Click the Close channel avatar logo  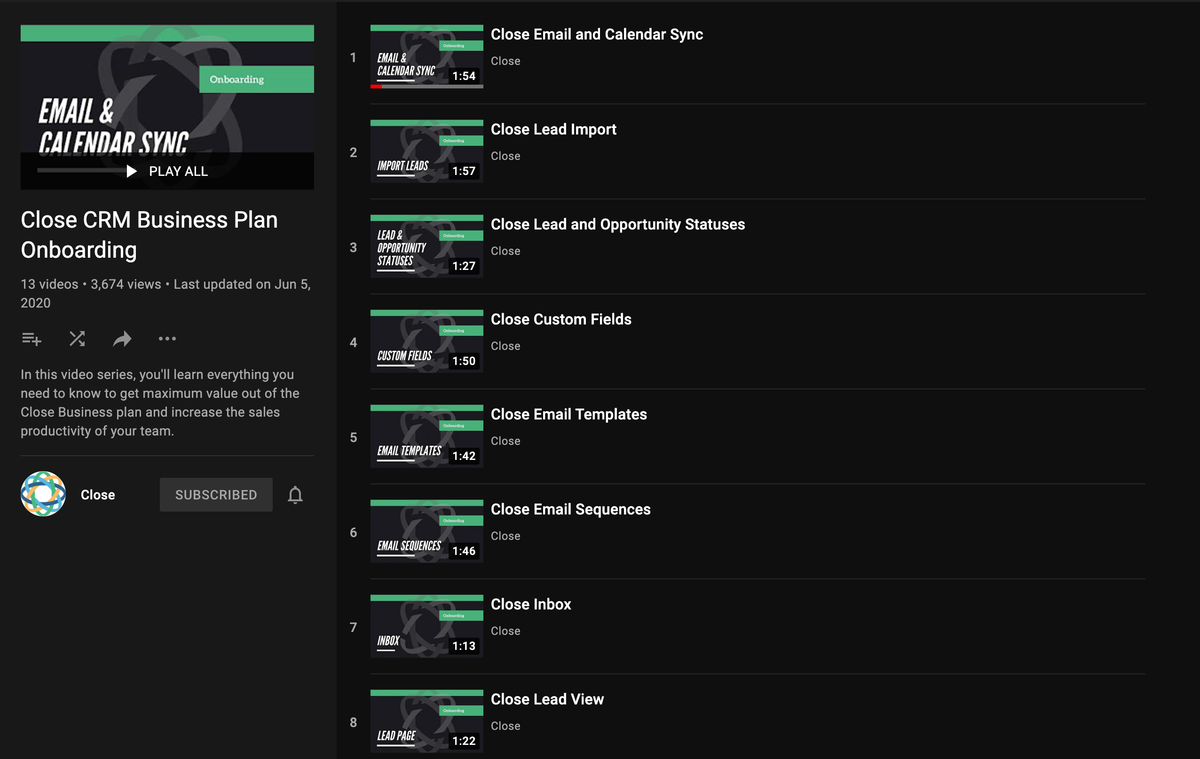(x=43, y=494)
